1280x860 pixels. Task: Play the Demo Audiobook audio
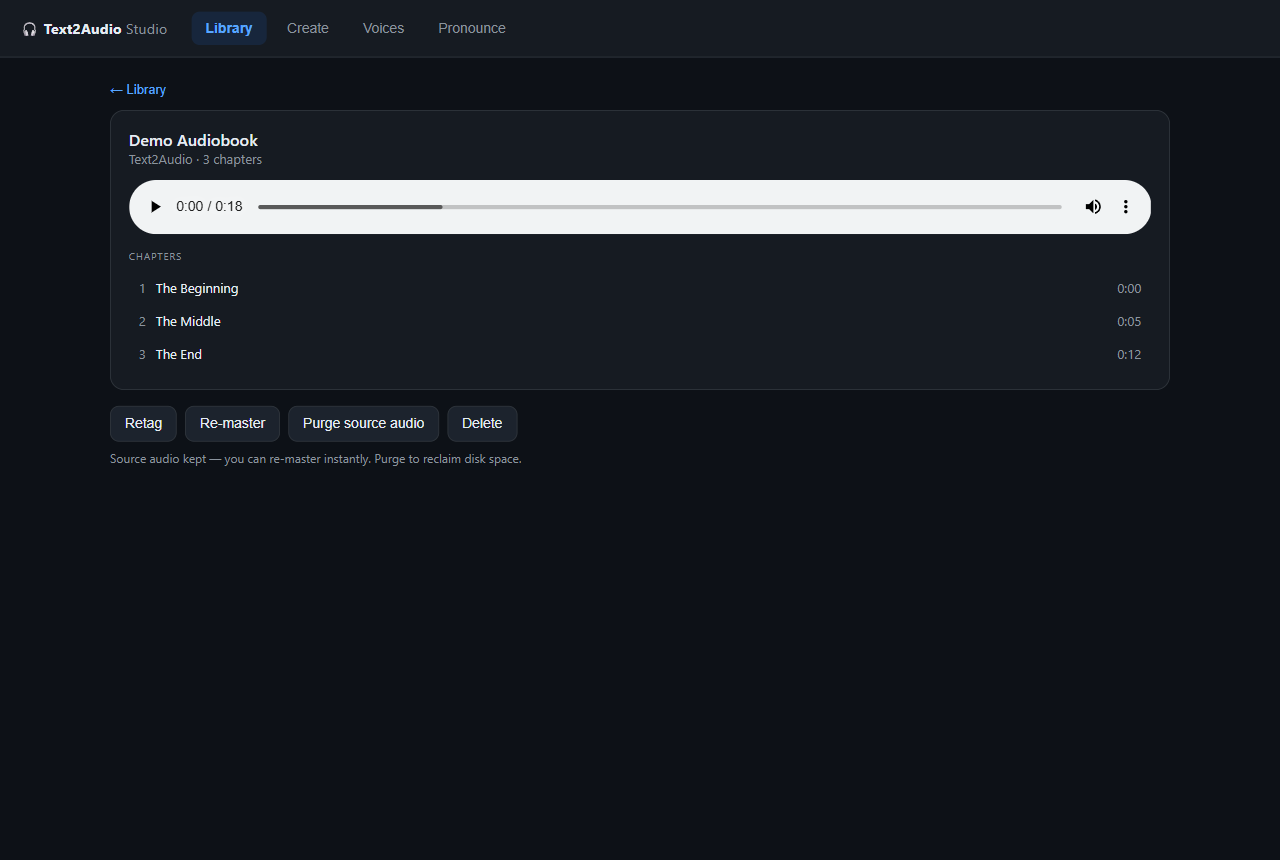click(x=155, y=207)
